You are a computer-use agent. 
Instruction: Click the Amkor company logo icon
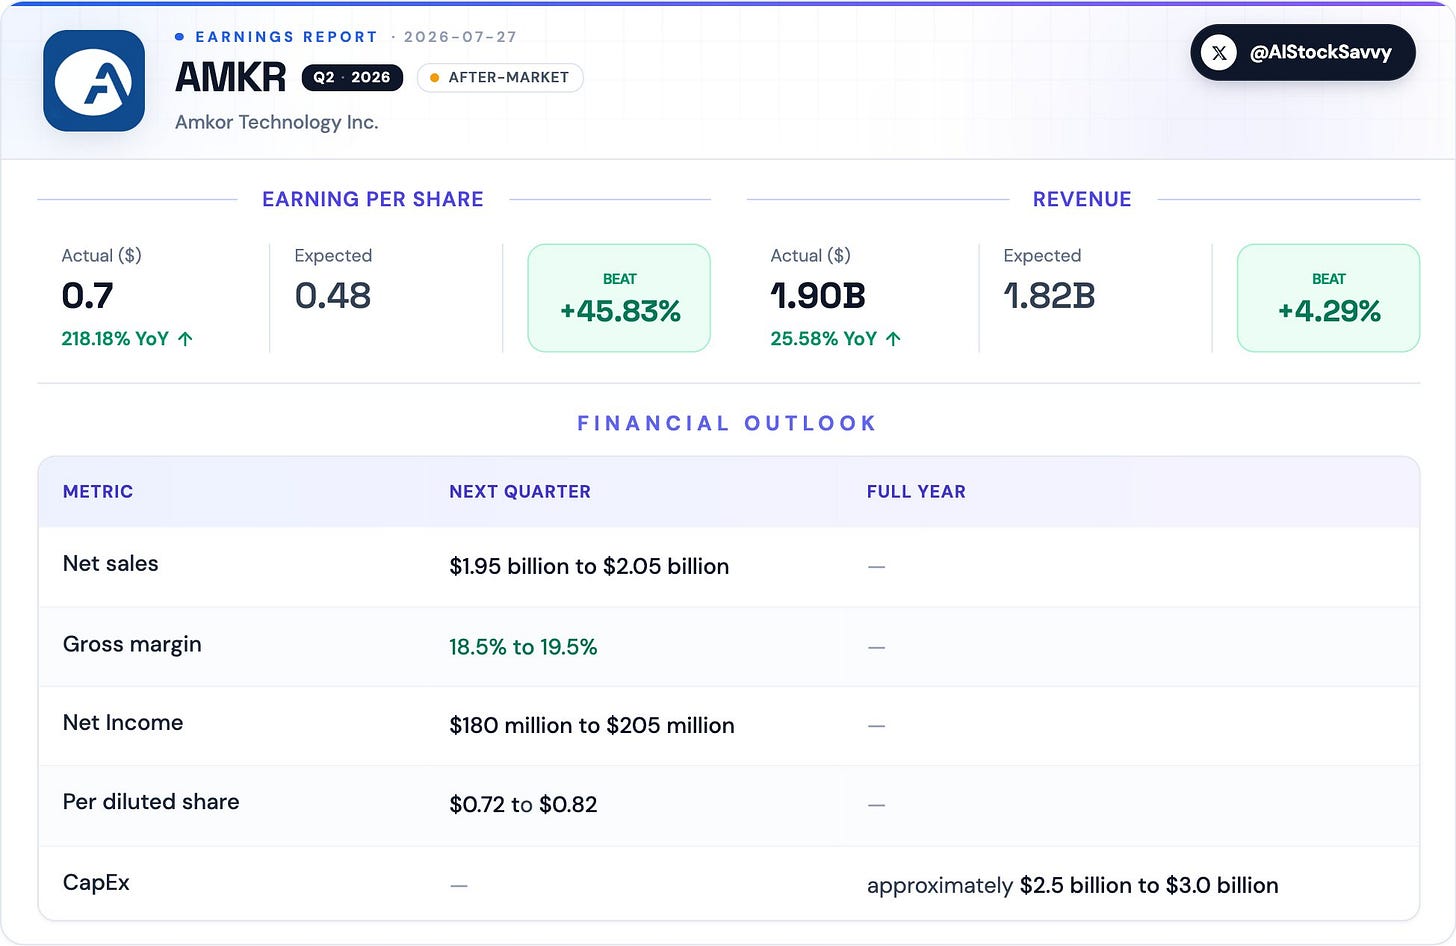(94, 81)
